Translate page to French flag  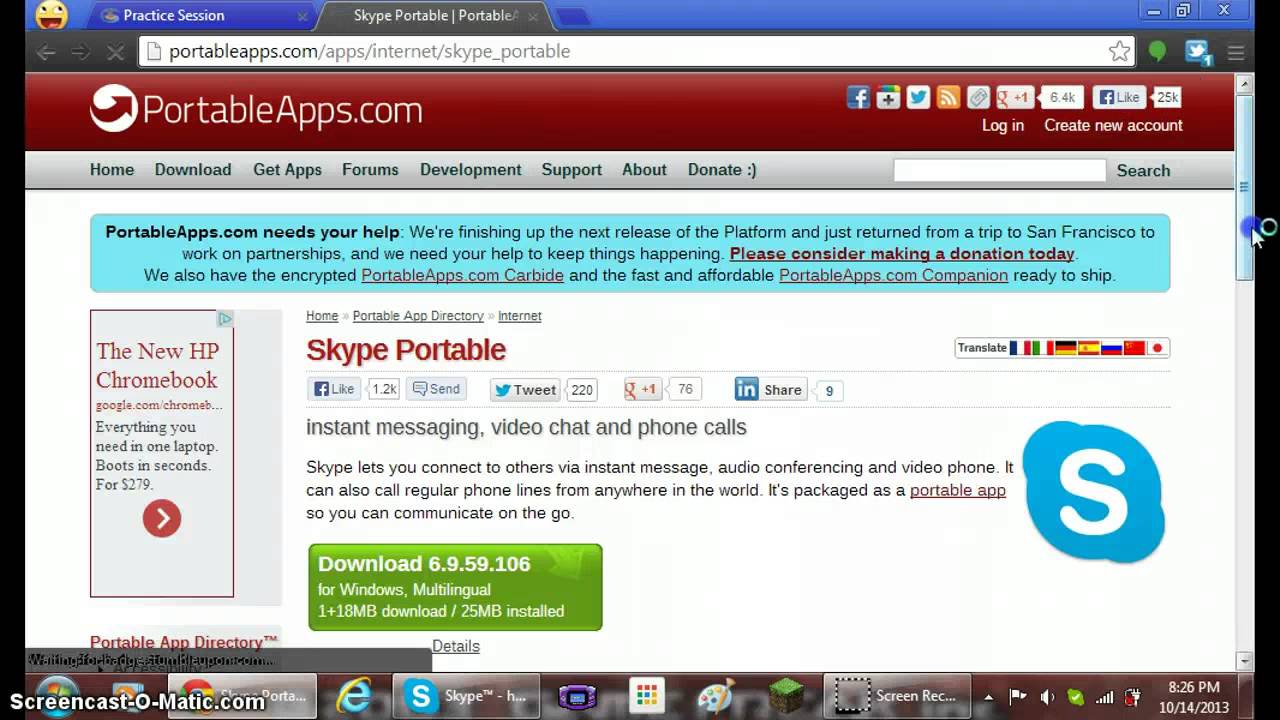tap(1020, 348)
